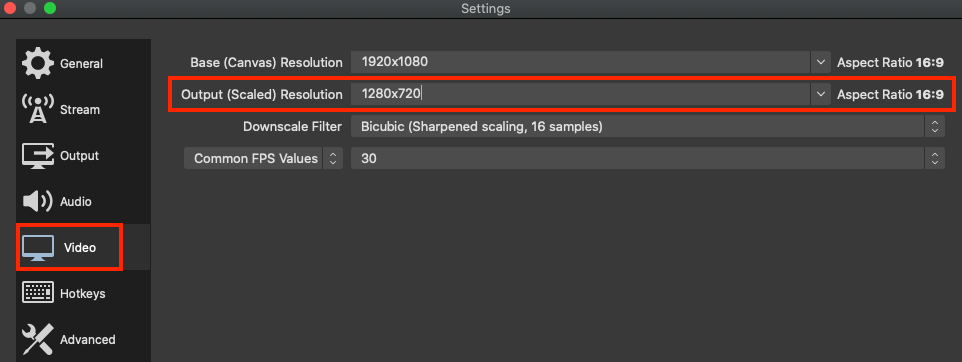The height and width of the screenshot is (362, 962).
Task: Select the General label in the sidebar
Action: pyautogui.click(x=82, y=64)
